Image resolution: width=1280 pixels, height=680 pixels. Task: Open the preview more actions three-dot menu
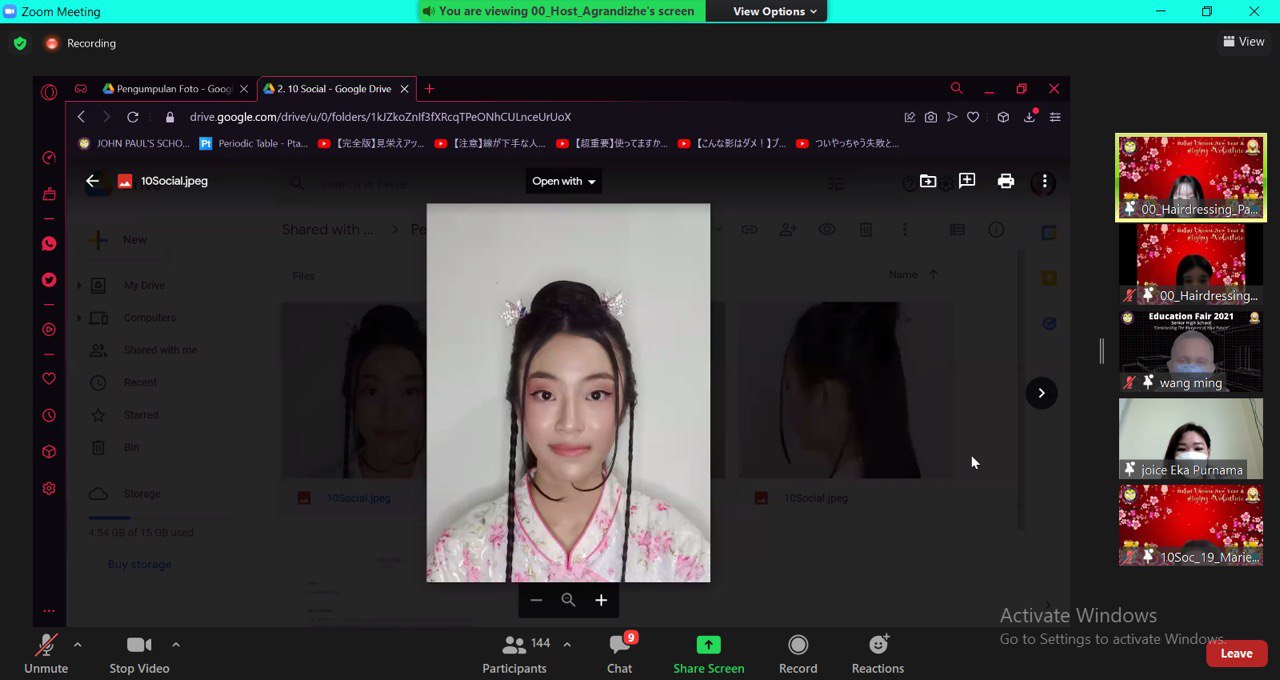pyautogui.click(x=1044, y=181)
